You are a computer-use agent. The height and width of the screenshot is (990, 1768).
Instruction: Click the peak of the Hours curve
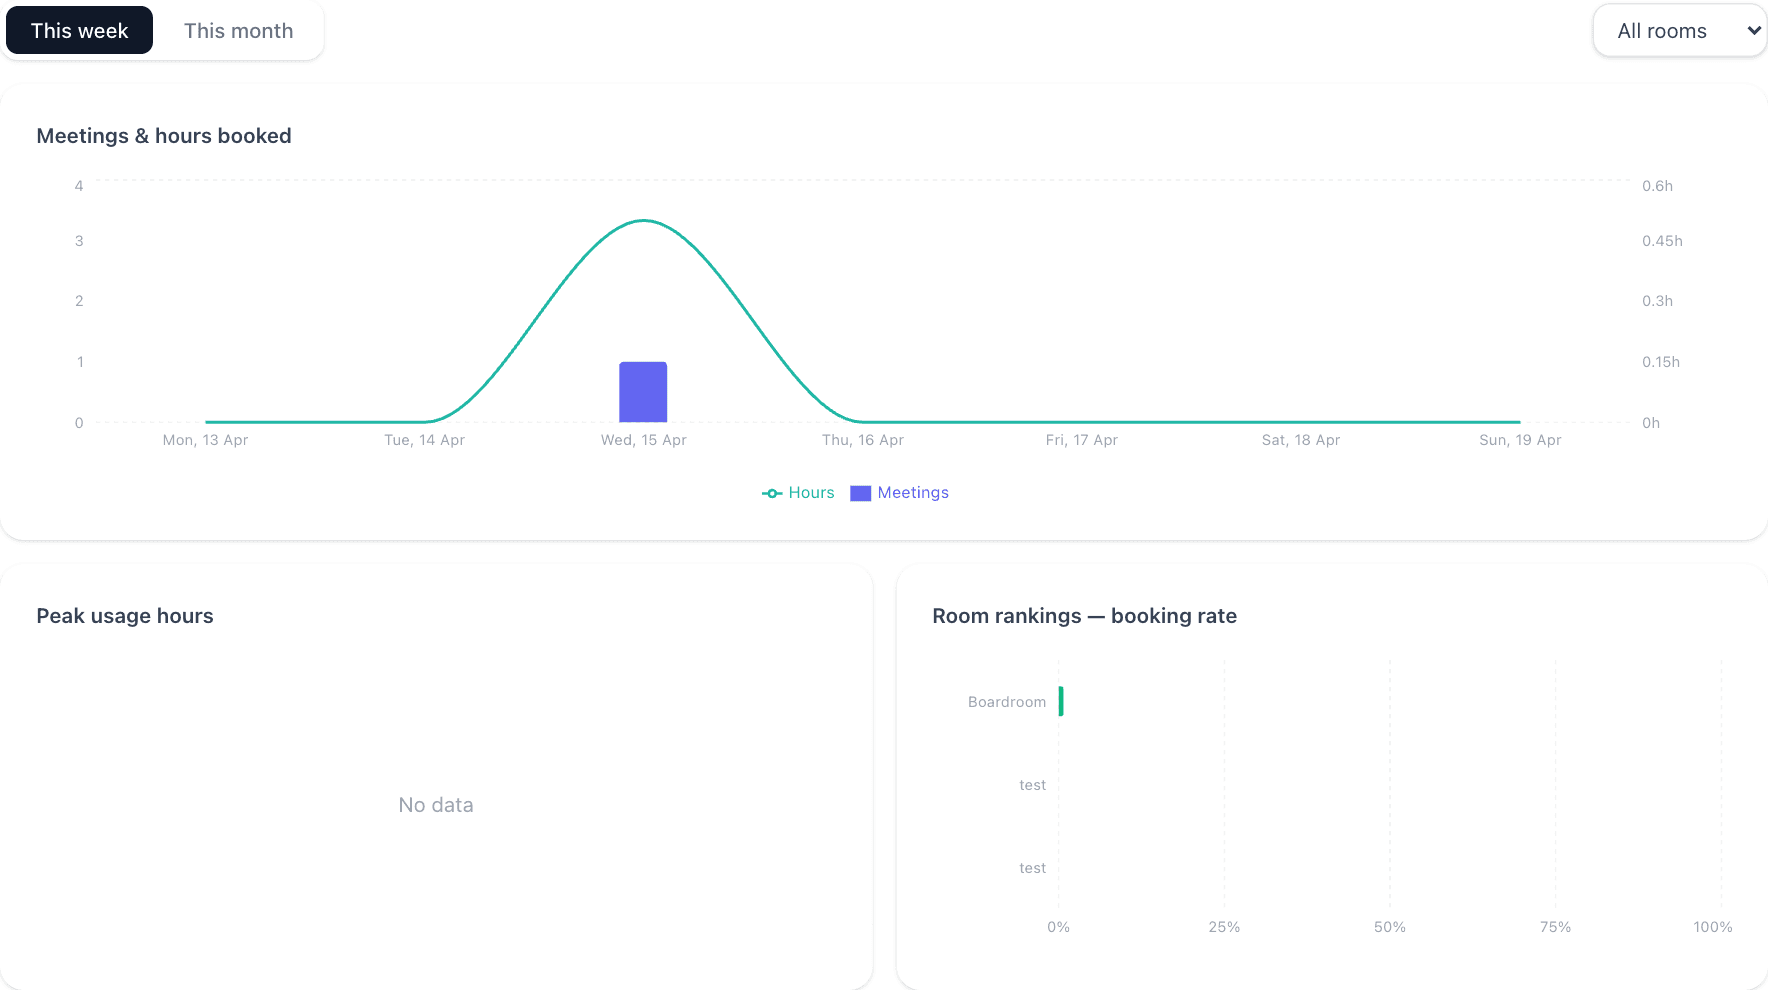pyautogui.click(x=643, y=221)
